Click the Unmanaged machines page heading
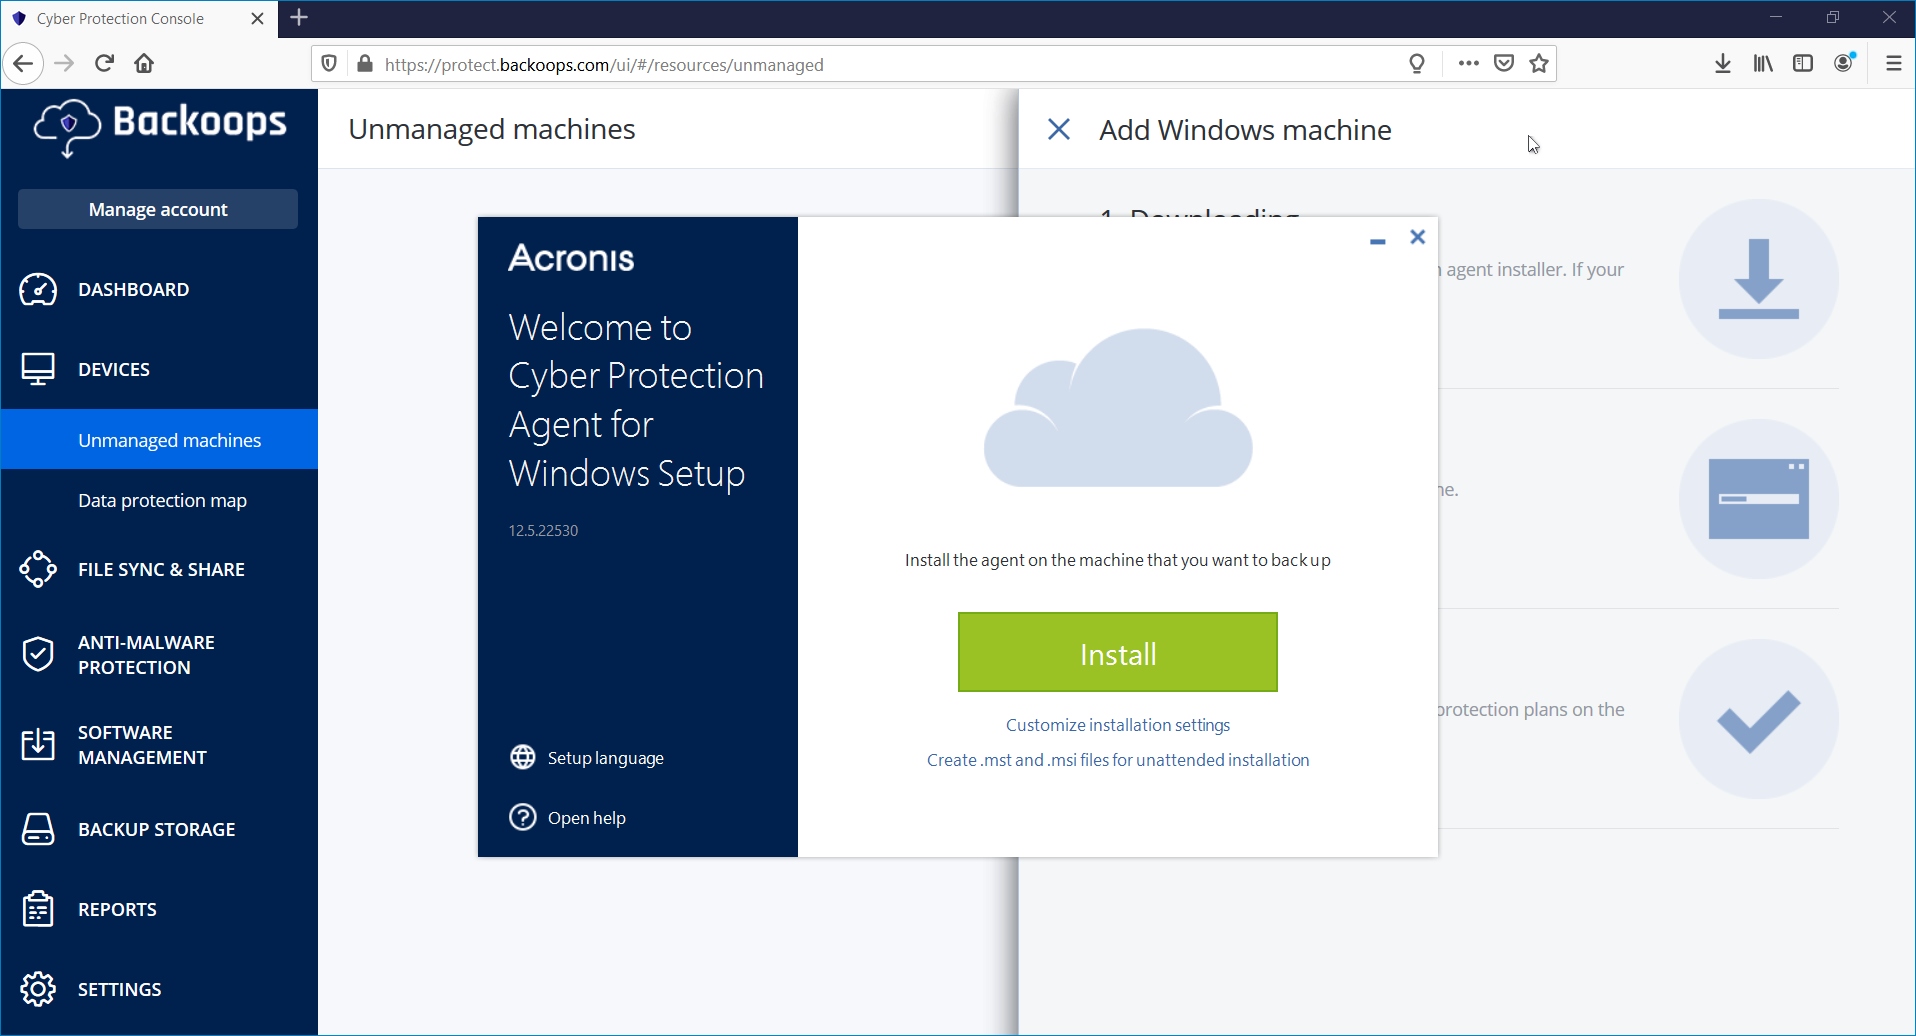Viewport: 1916px width, 1036px height. coord(492,129)
